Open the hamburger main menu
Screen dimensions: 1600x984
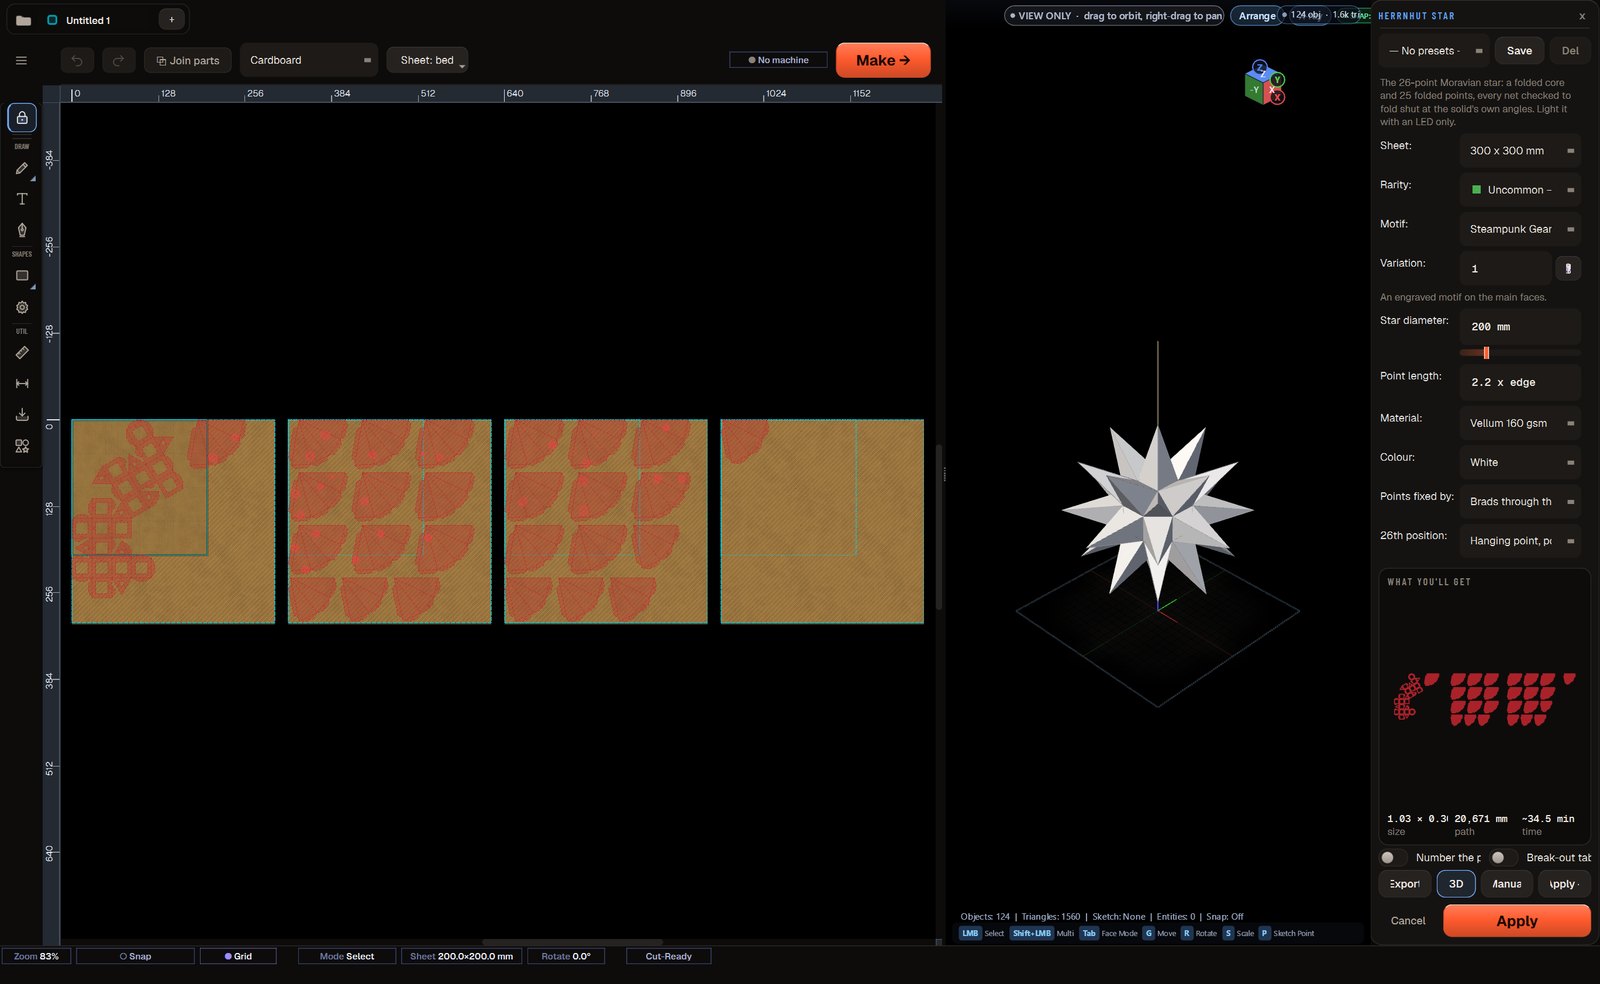point(21,60)
